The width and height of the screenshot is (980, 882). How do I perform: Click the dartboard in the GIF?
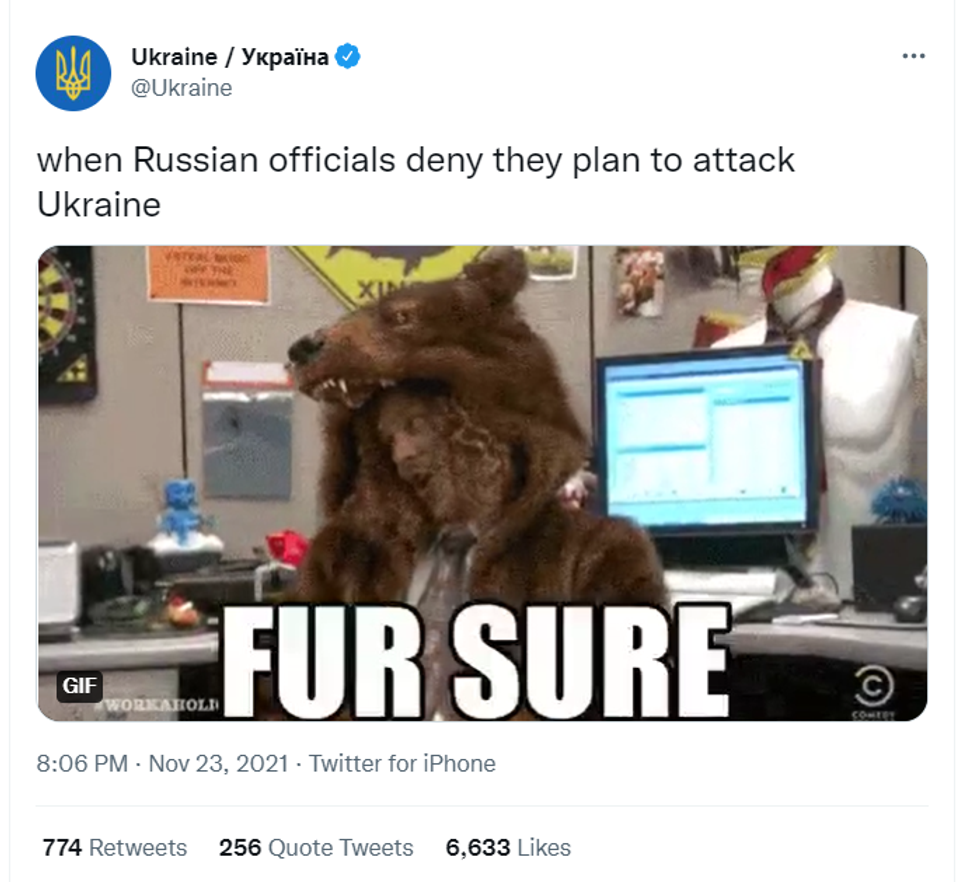click(x=67, y=323)
